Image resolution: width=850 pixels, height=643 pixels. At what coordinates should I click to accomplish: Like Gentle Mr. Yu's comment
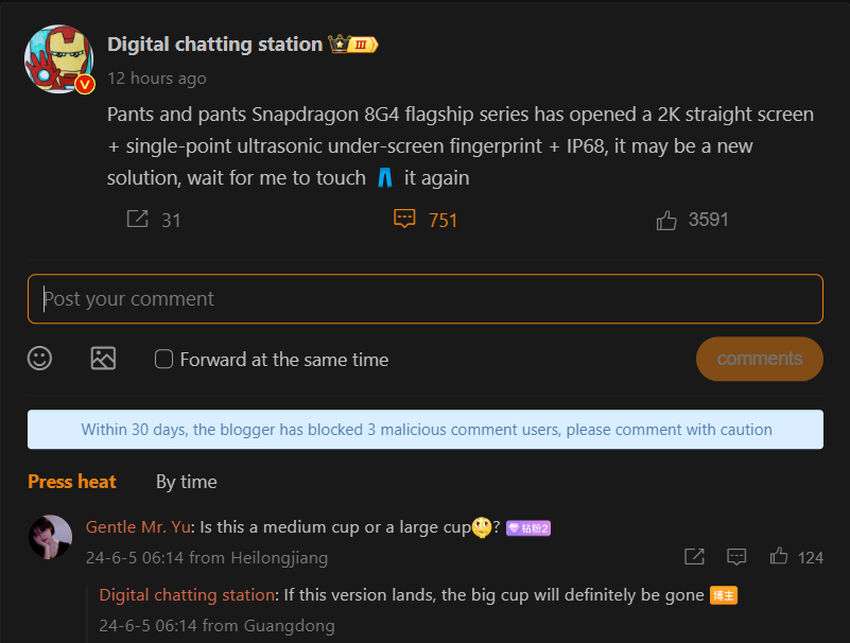coord(779,556)
